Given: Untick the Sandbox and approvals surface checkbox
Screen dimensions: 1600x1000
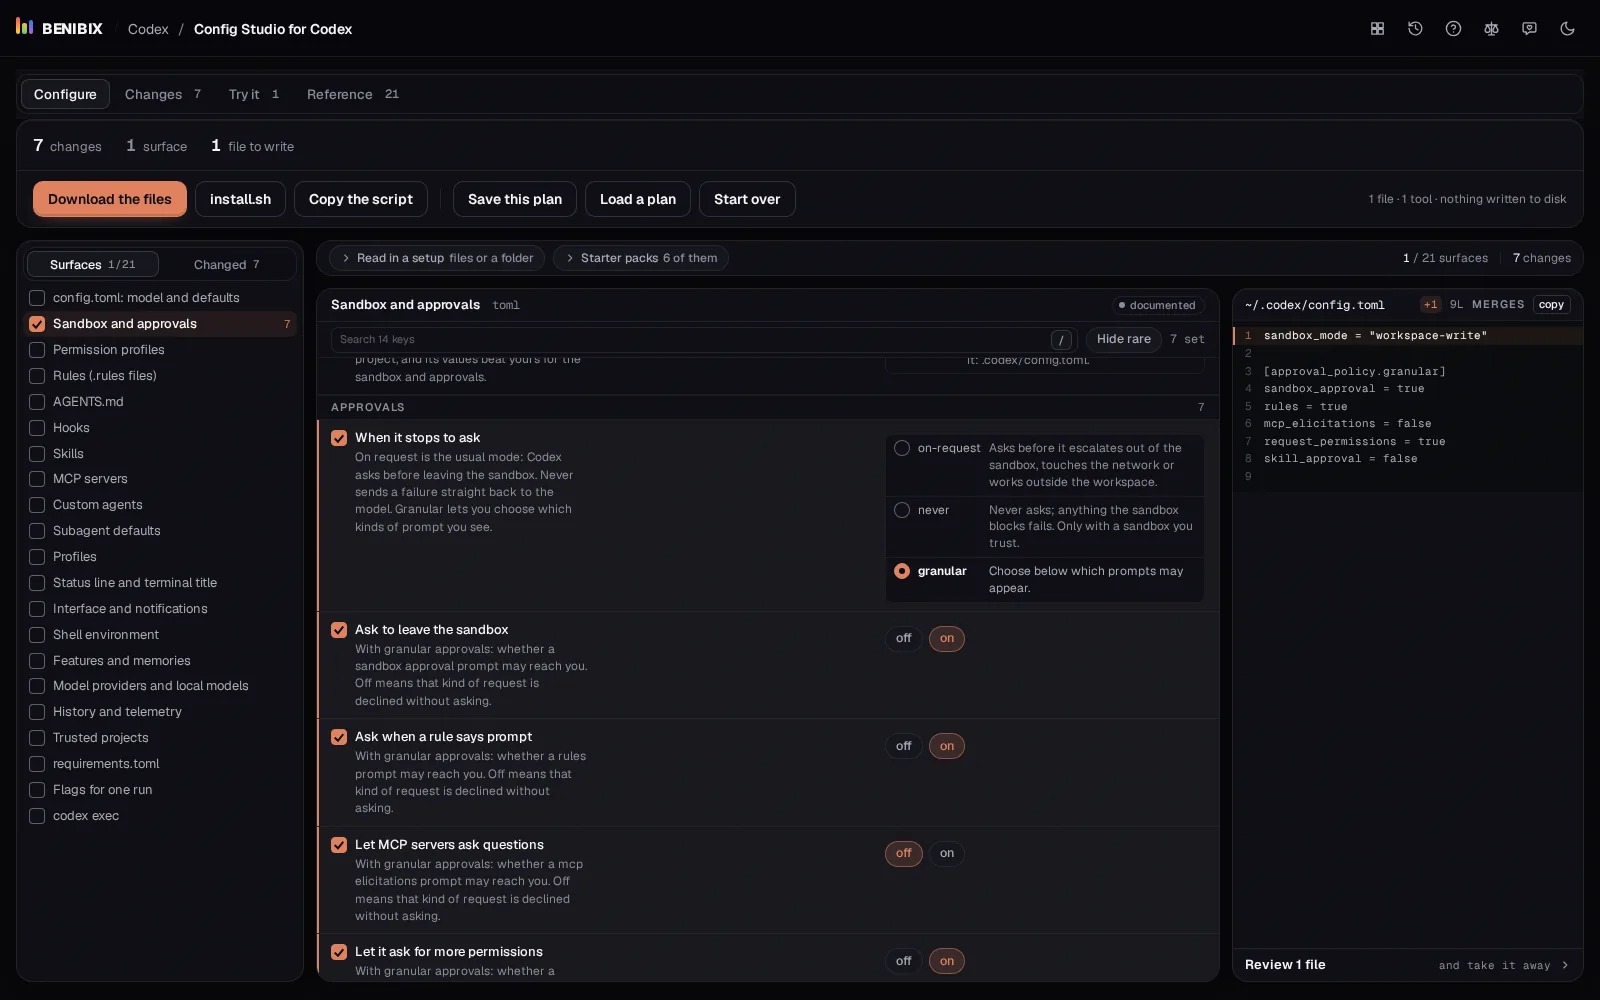Looking at the screenshot, I should point(37,324).
